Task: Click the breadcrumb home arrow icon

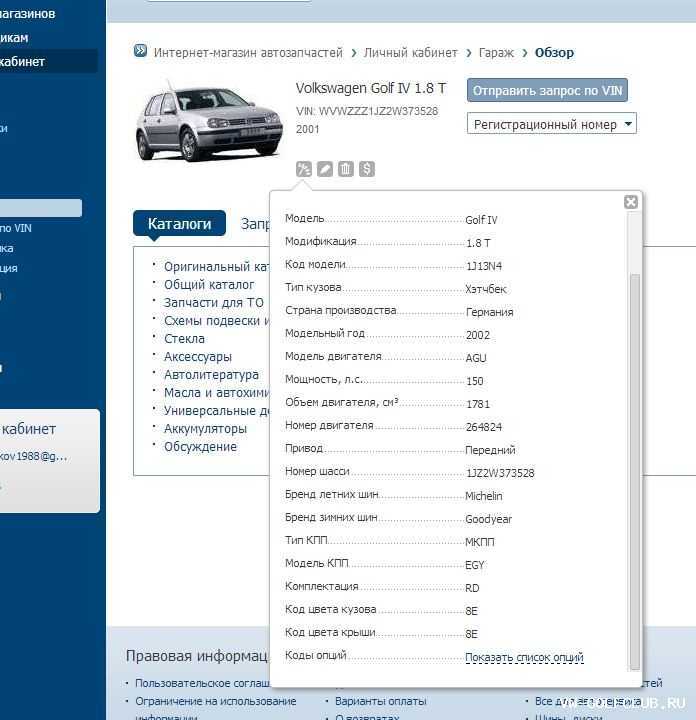Action: [x=140, y=51]
